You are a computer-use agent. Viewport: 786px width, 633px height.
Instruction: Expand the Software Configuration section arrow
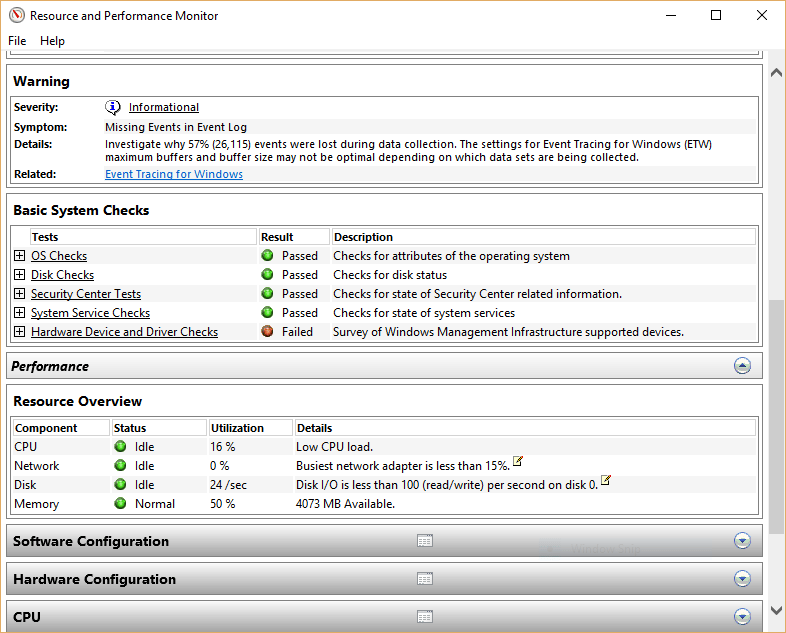pyautogui.click(x=742, y=541)
